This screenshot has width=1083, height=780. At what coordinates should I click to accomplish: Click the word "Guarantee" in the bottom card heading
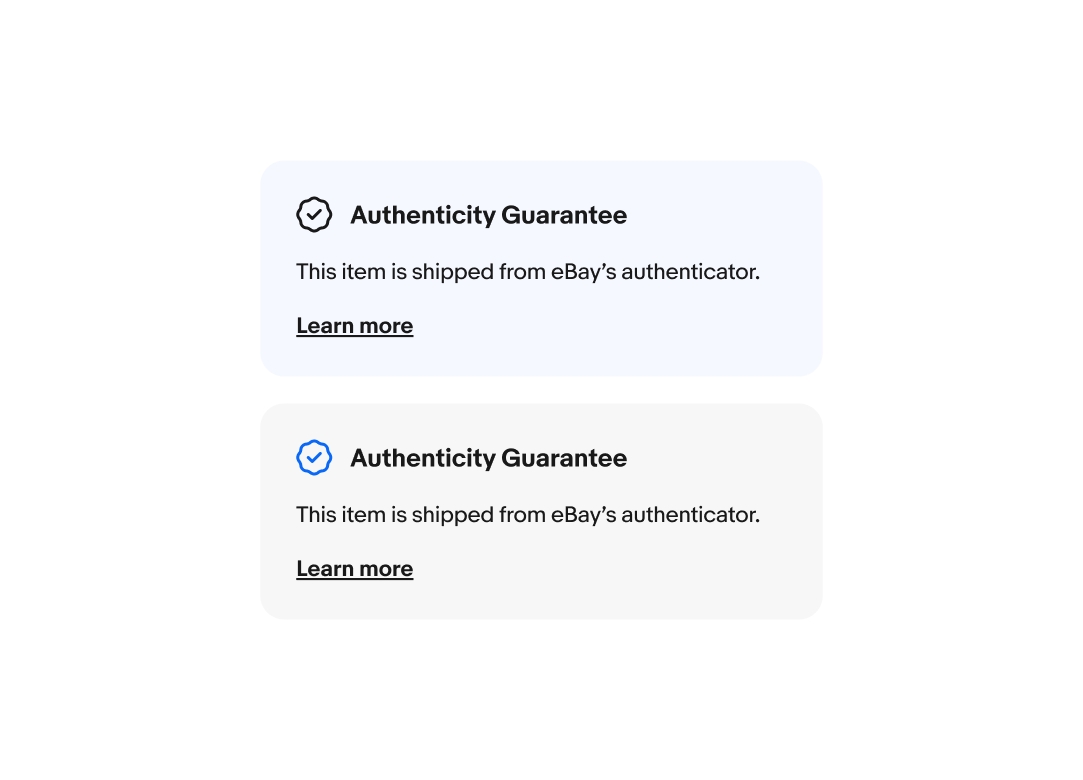[x=564, y=458]
